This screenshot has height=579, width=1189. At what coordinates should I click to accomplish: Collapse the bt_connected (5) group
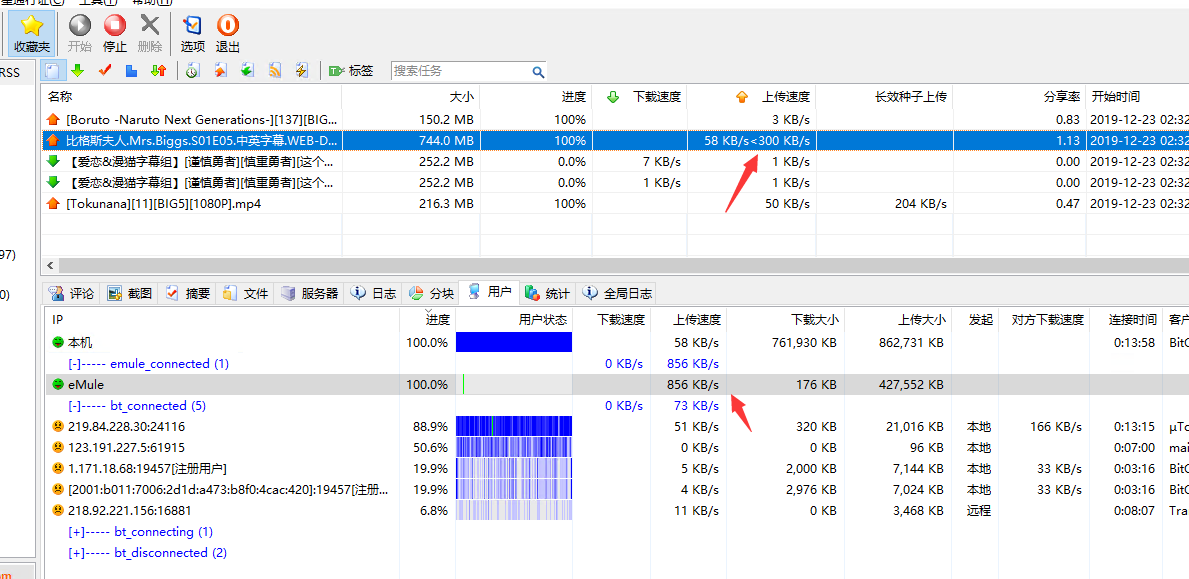pyautogui.click(x=75, y=406)
